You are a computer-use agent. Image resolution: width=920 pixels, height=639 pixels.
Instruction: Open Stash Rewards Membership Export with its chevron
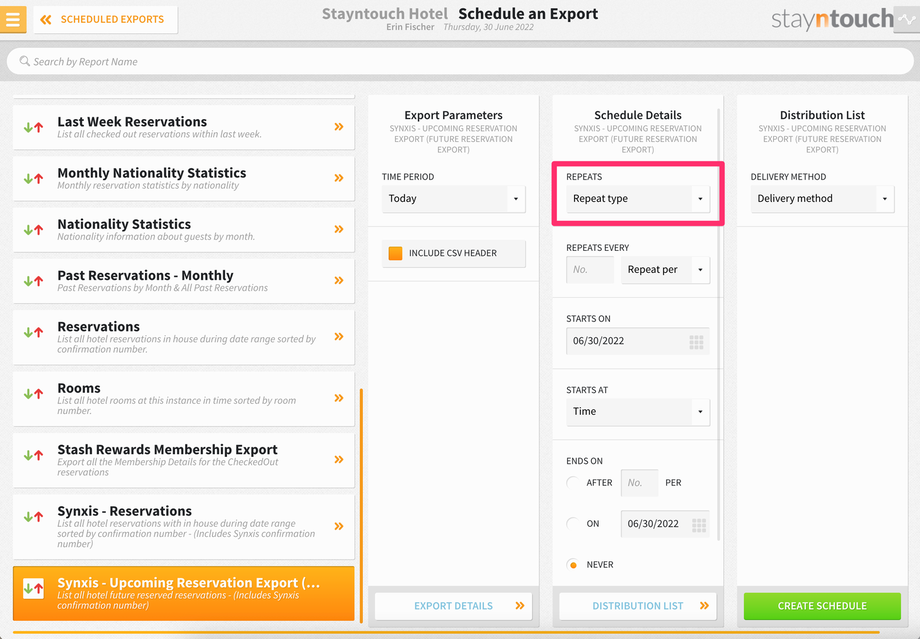coord(339,459)
